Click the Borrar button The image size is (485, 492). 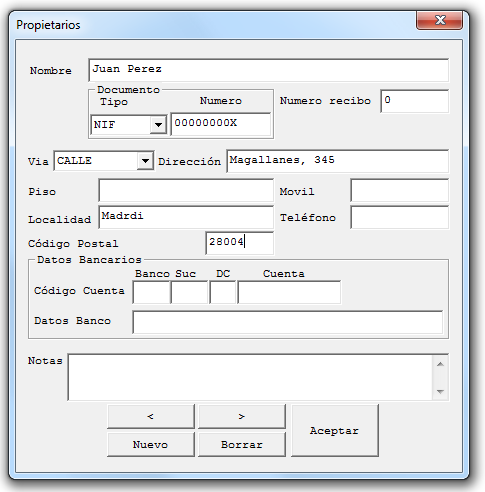coord(242,444)
